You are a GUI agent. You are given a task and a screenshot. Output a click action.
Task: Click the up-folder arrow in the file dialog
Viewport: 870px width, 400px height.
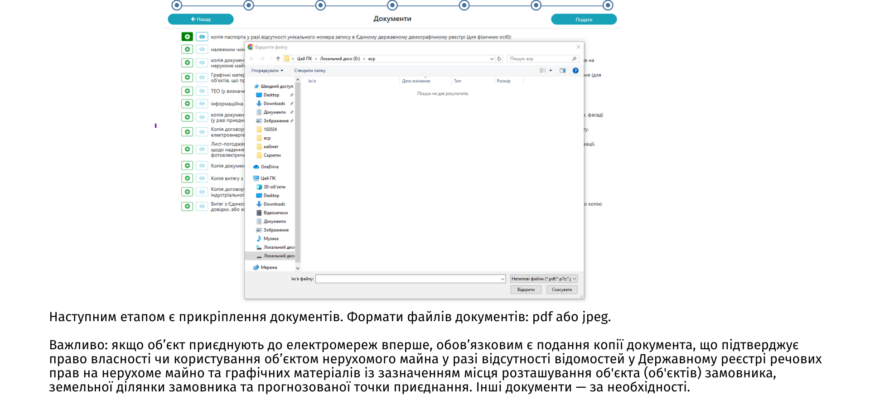click(278, 58)
